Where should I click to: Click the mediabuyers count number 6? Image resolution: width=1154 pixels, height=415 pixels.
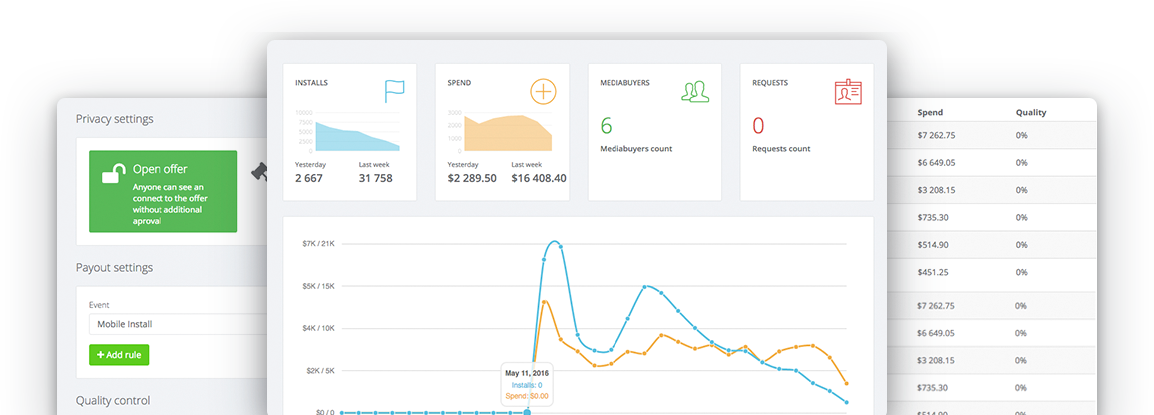pyautogui.click(x=606, y=125)
